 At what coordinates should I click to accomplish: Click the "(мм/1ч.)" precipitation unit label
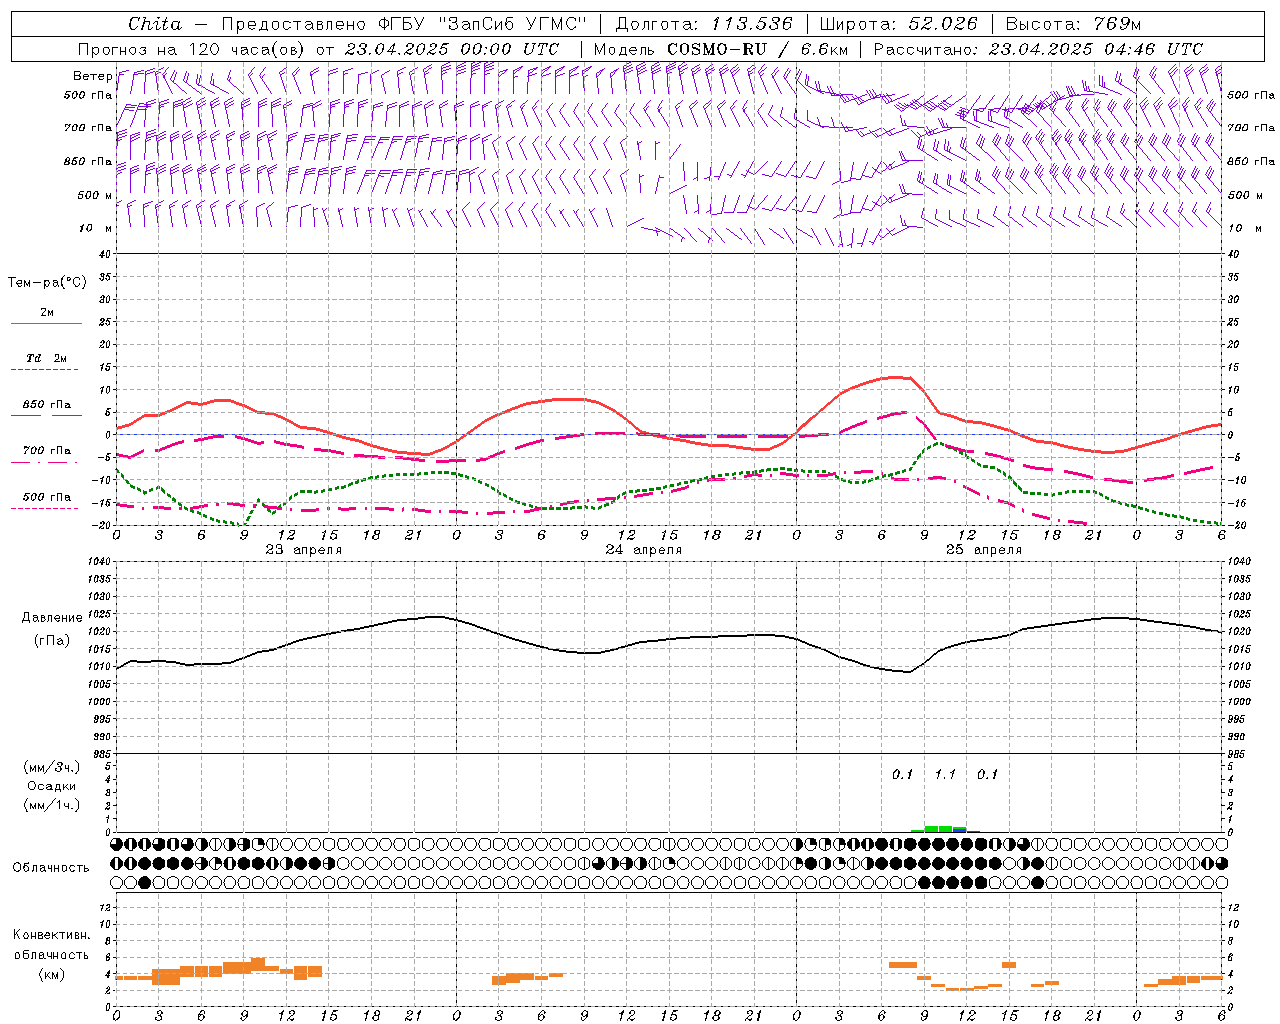point(52,805)
